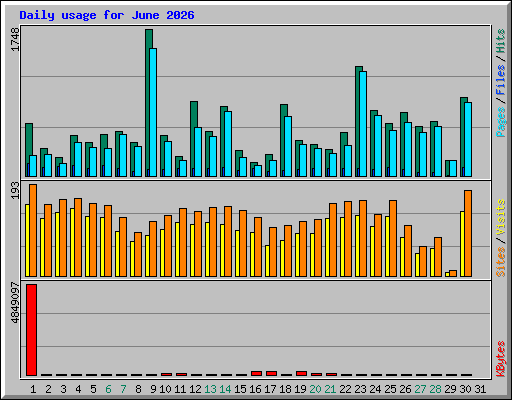Click the green 'Hits' legend label
512x400 pixels.
tap(500, 41)
